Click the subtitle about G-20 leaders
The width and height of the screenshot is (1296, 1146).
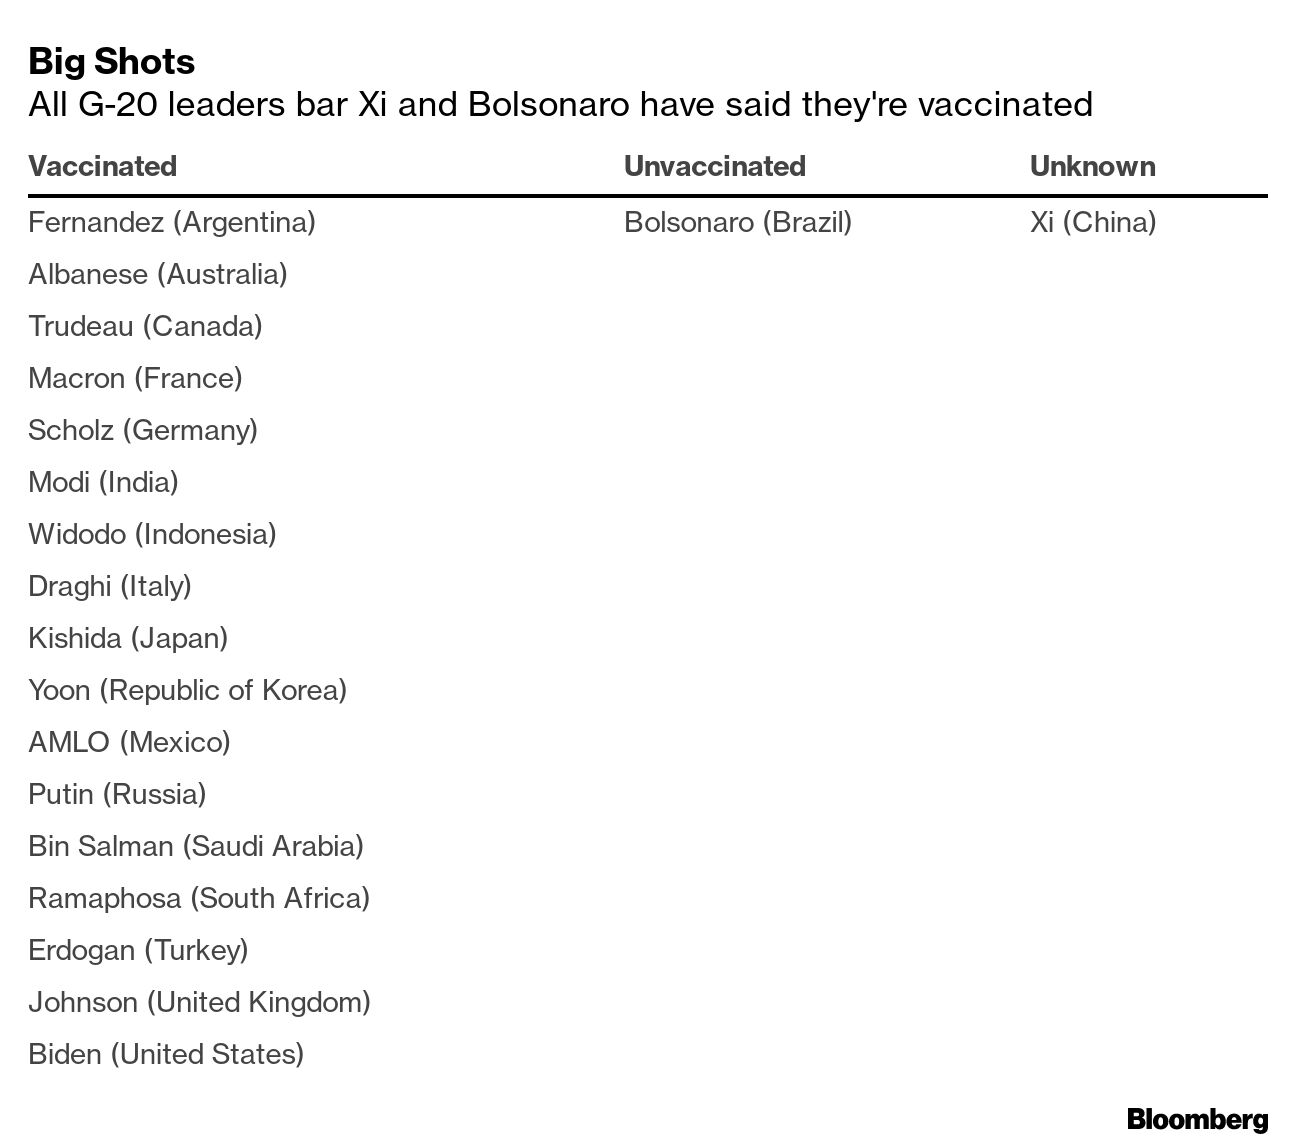point(560,104)
